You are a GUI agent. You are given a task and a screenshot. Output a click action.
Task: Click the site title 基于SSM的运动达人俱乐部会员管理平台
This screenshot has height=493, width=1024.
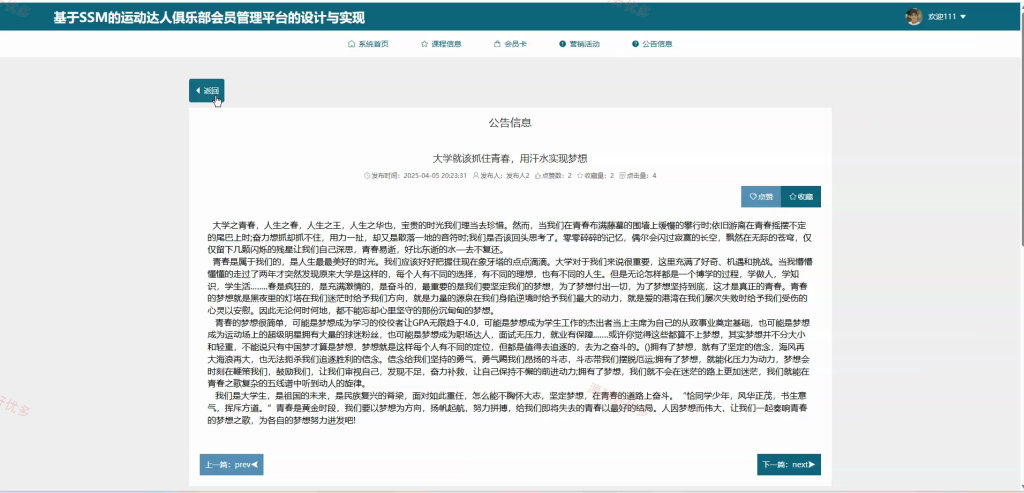coord(209,18)
